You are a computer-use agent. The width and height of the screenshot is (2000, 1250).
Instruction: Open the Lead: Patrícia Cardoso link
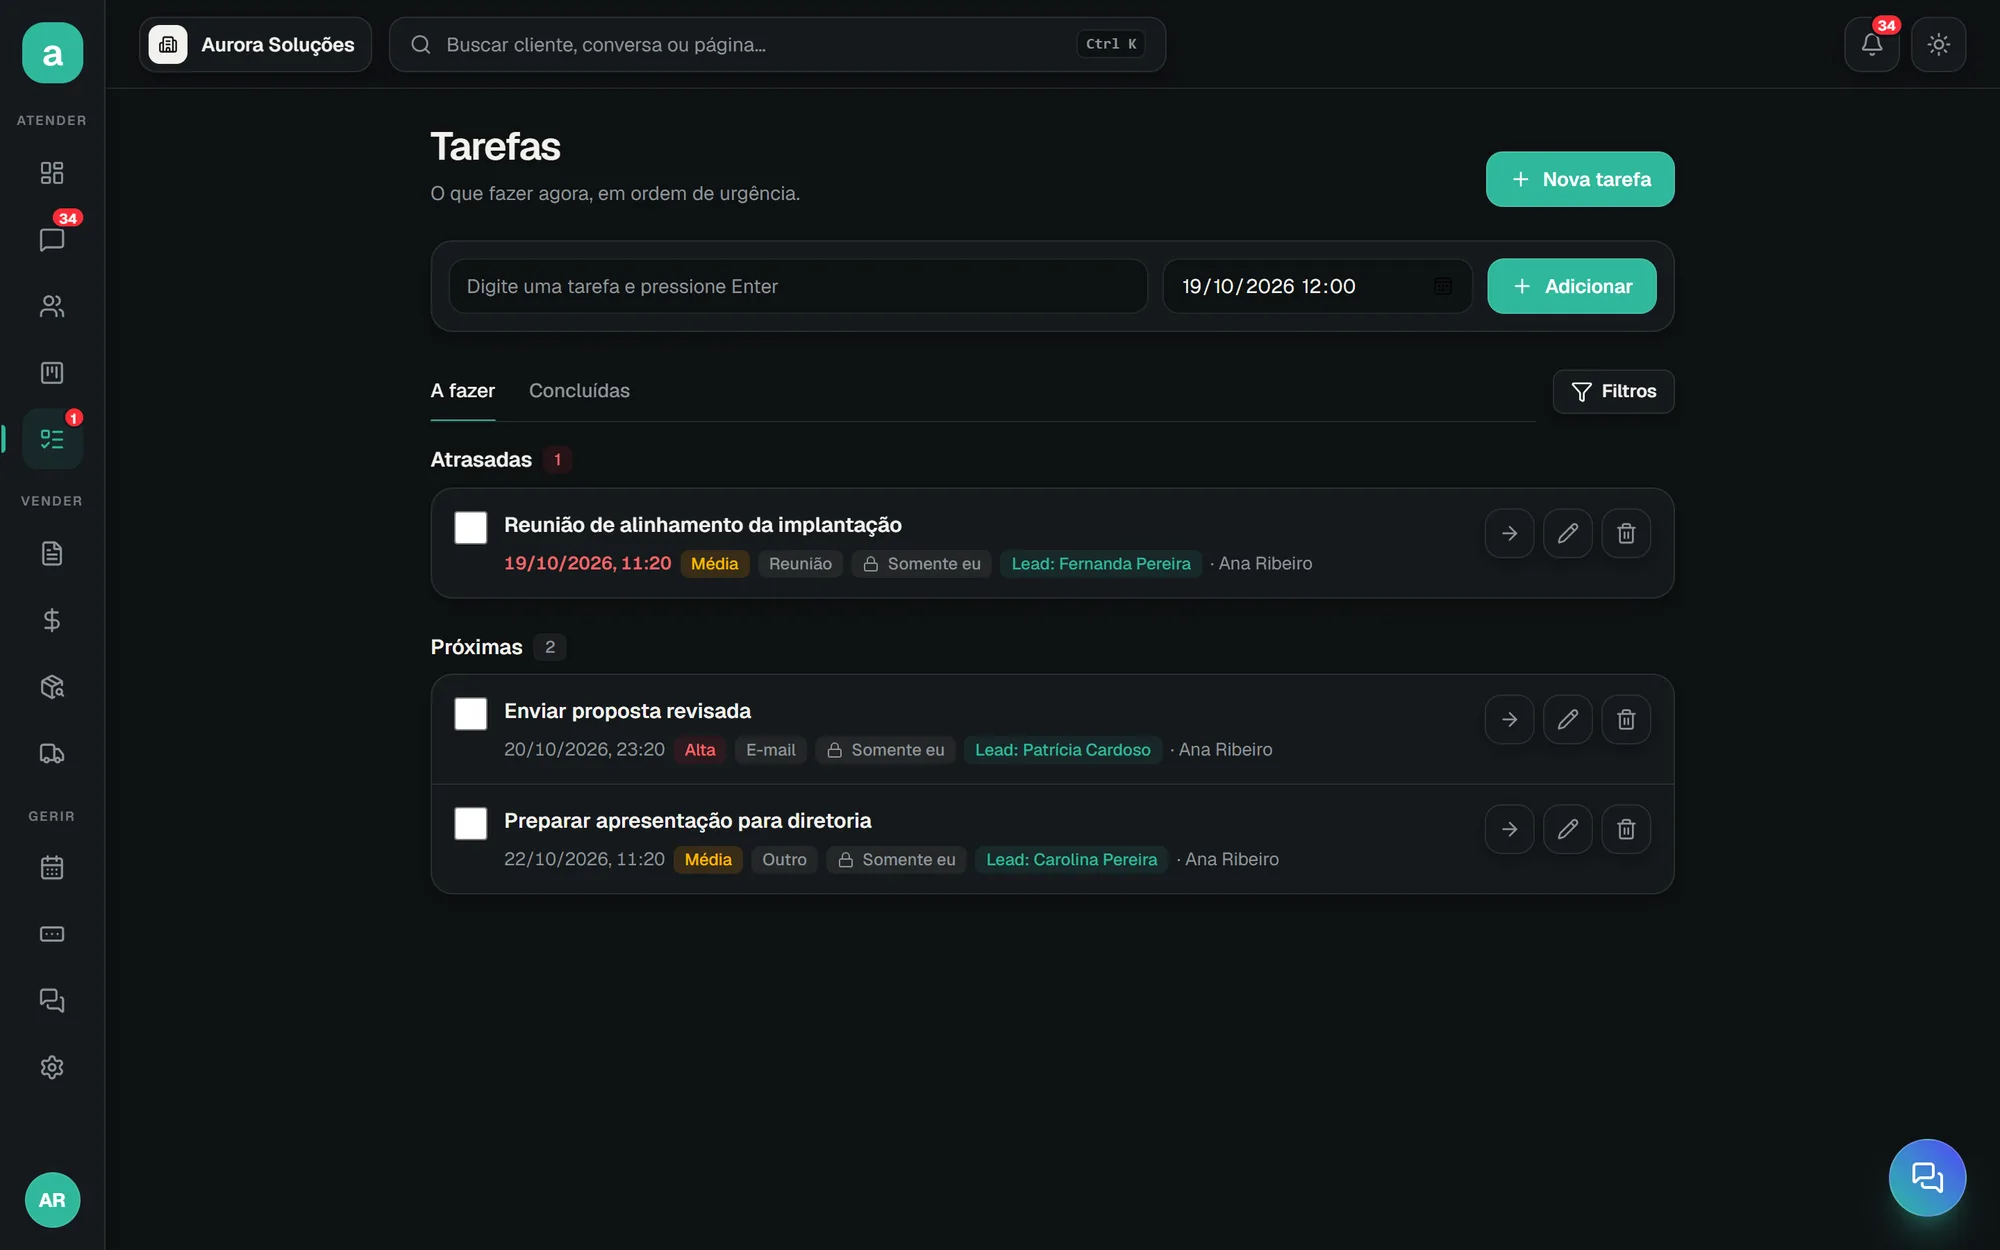pos(1063,750)
